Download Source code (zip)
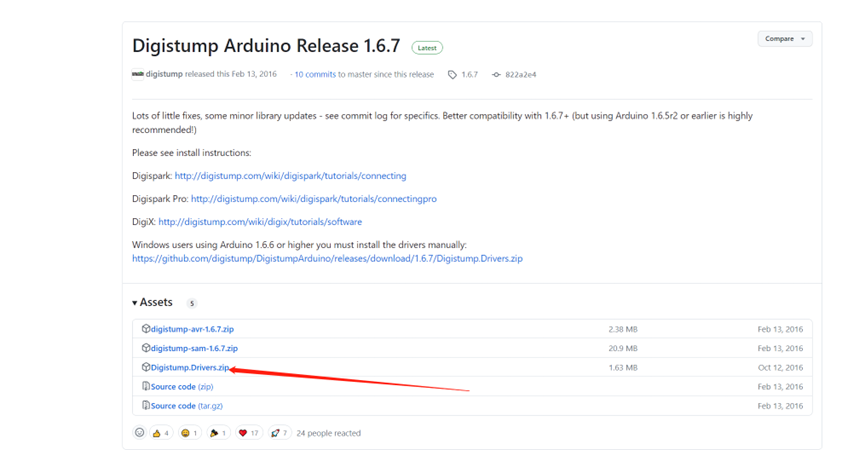 [182, 387]
